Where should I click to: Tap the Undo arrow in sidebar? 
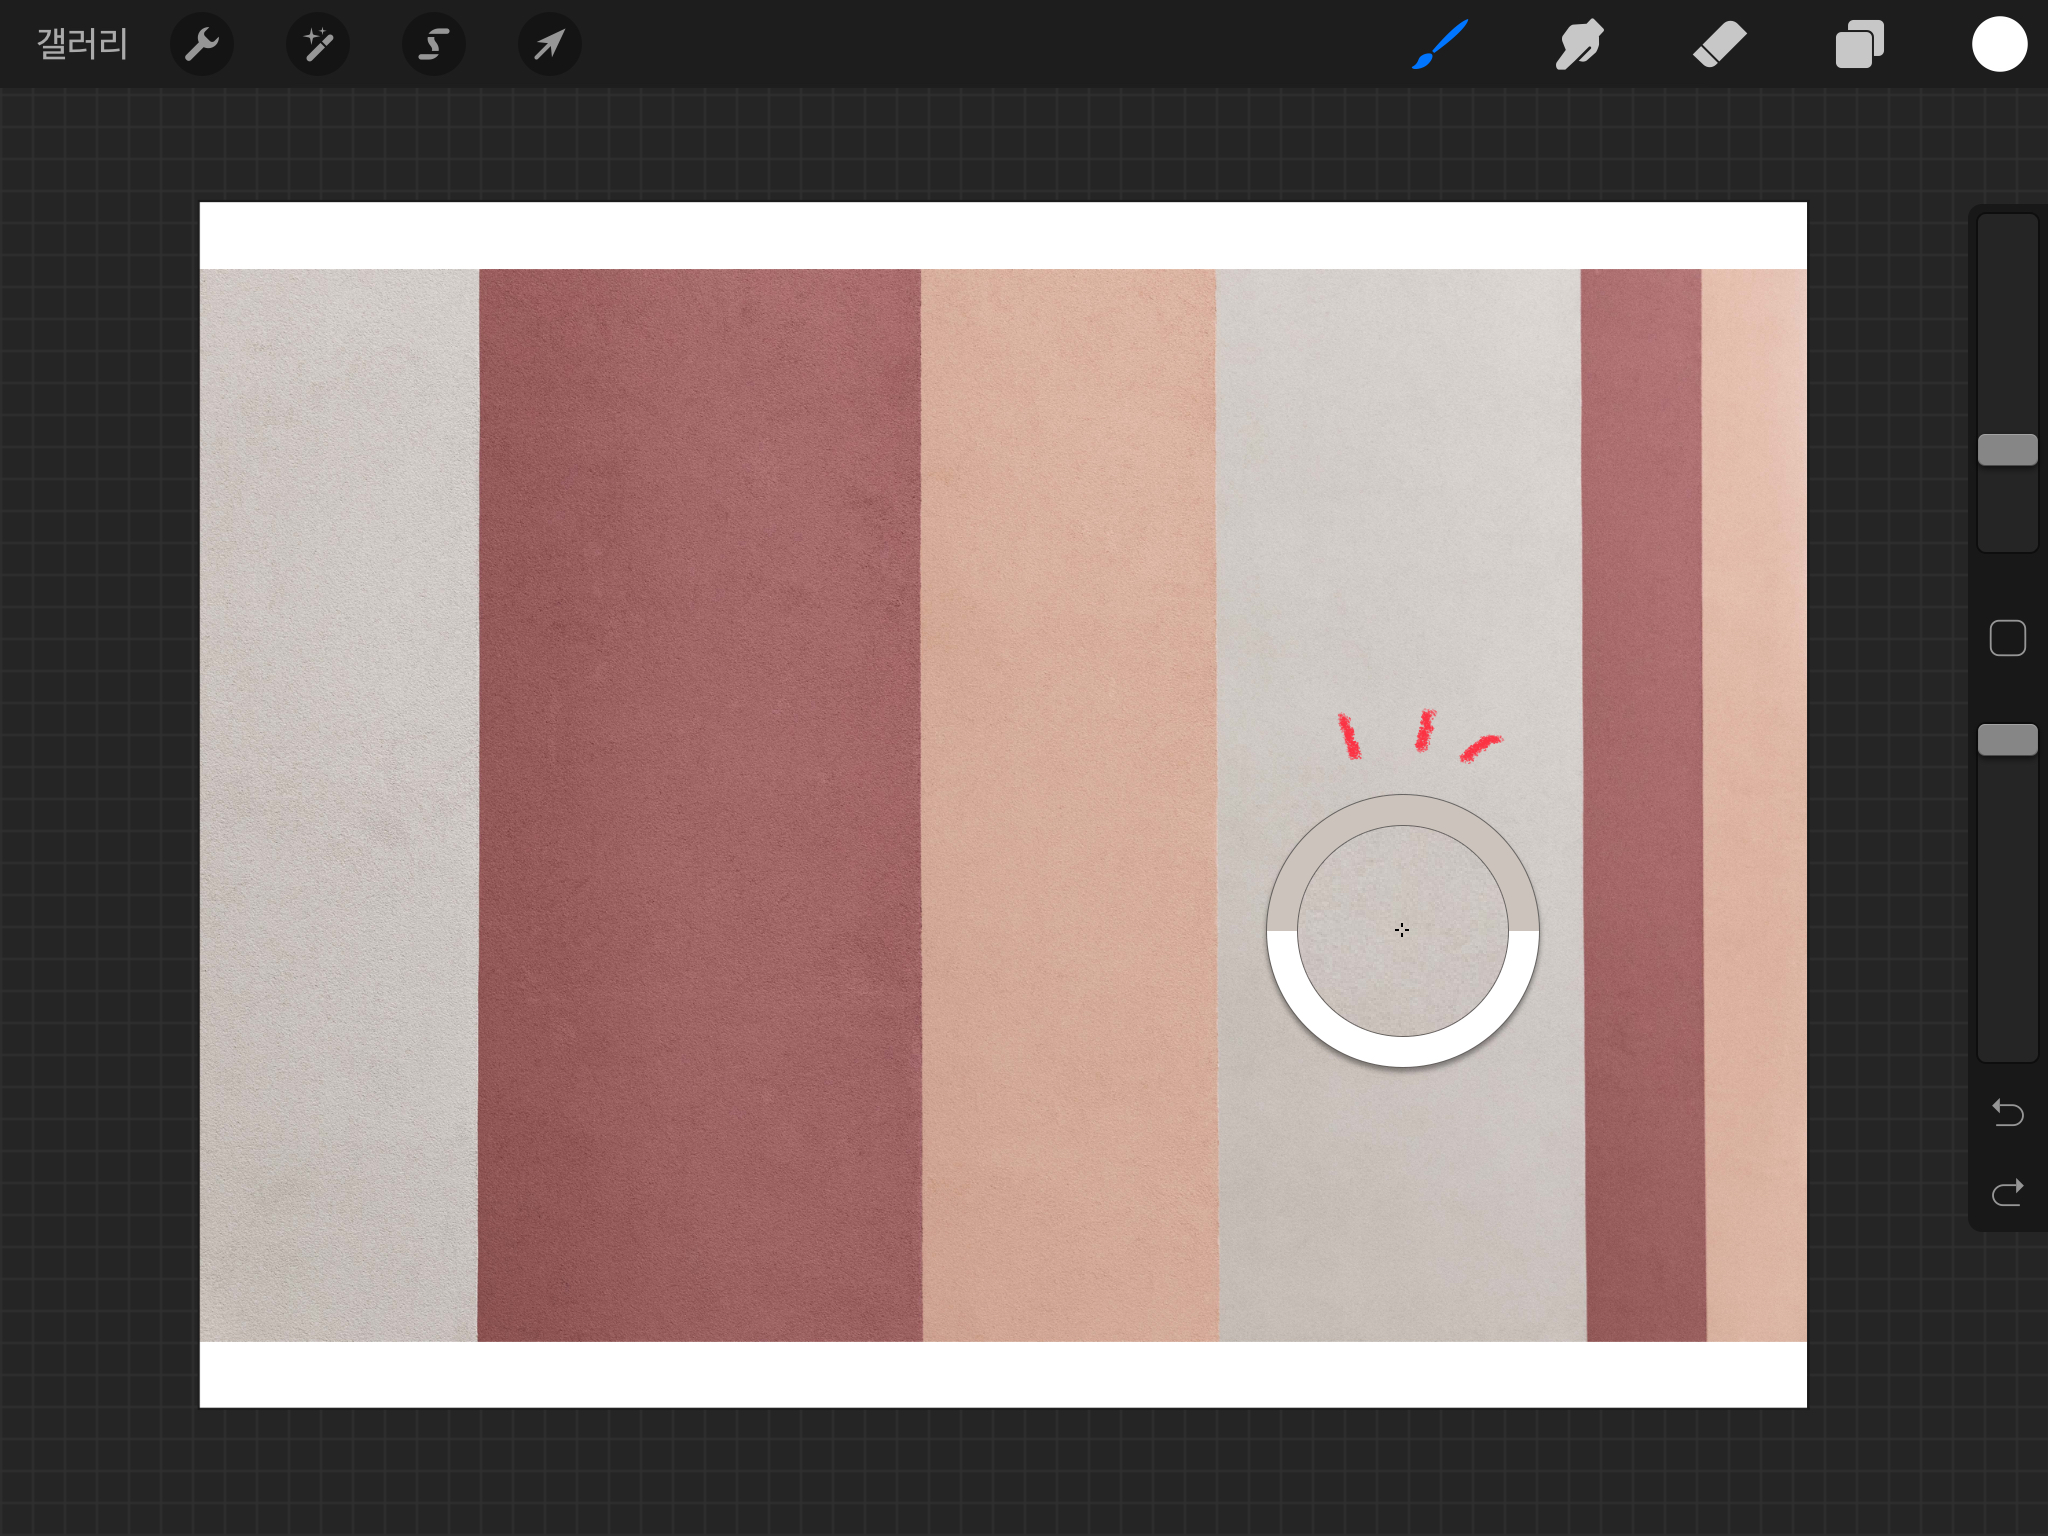click(x=2007, y=1112)
